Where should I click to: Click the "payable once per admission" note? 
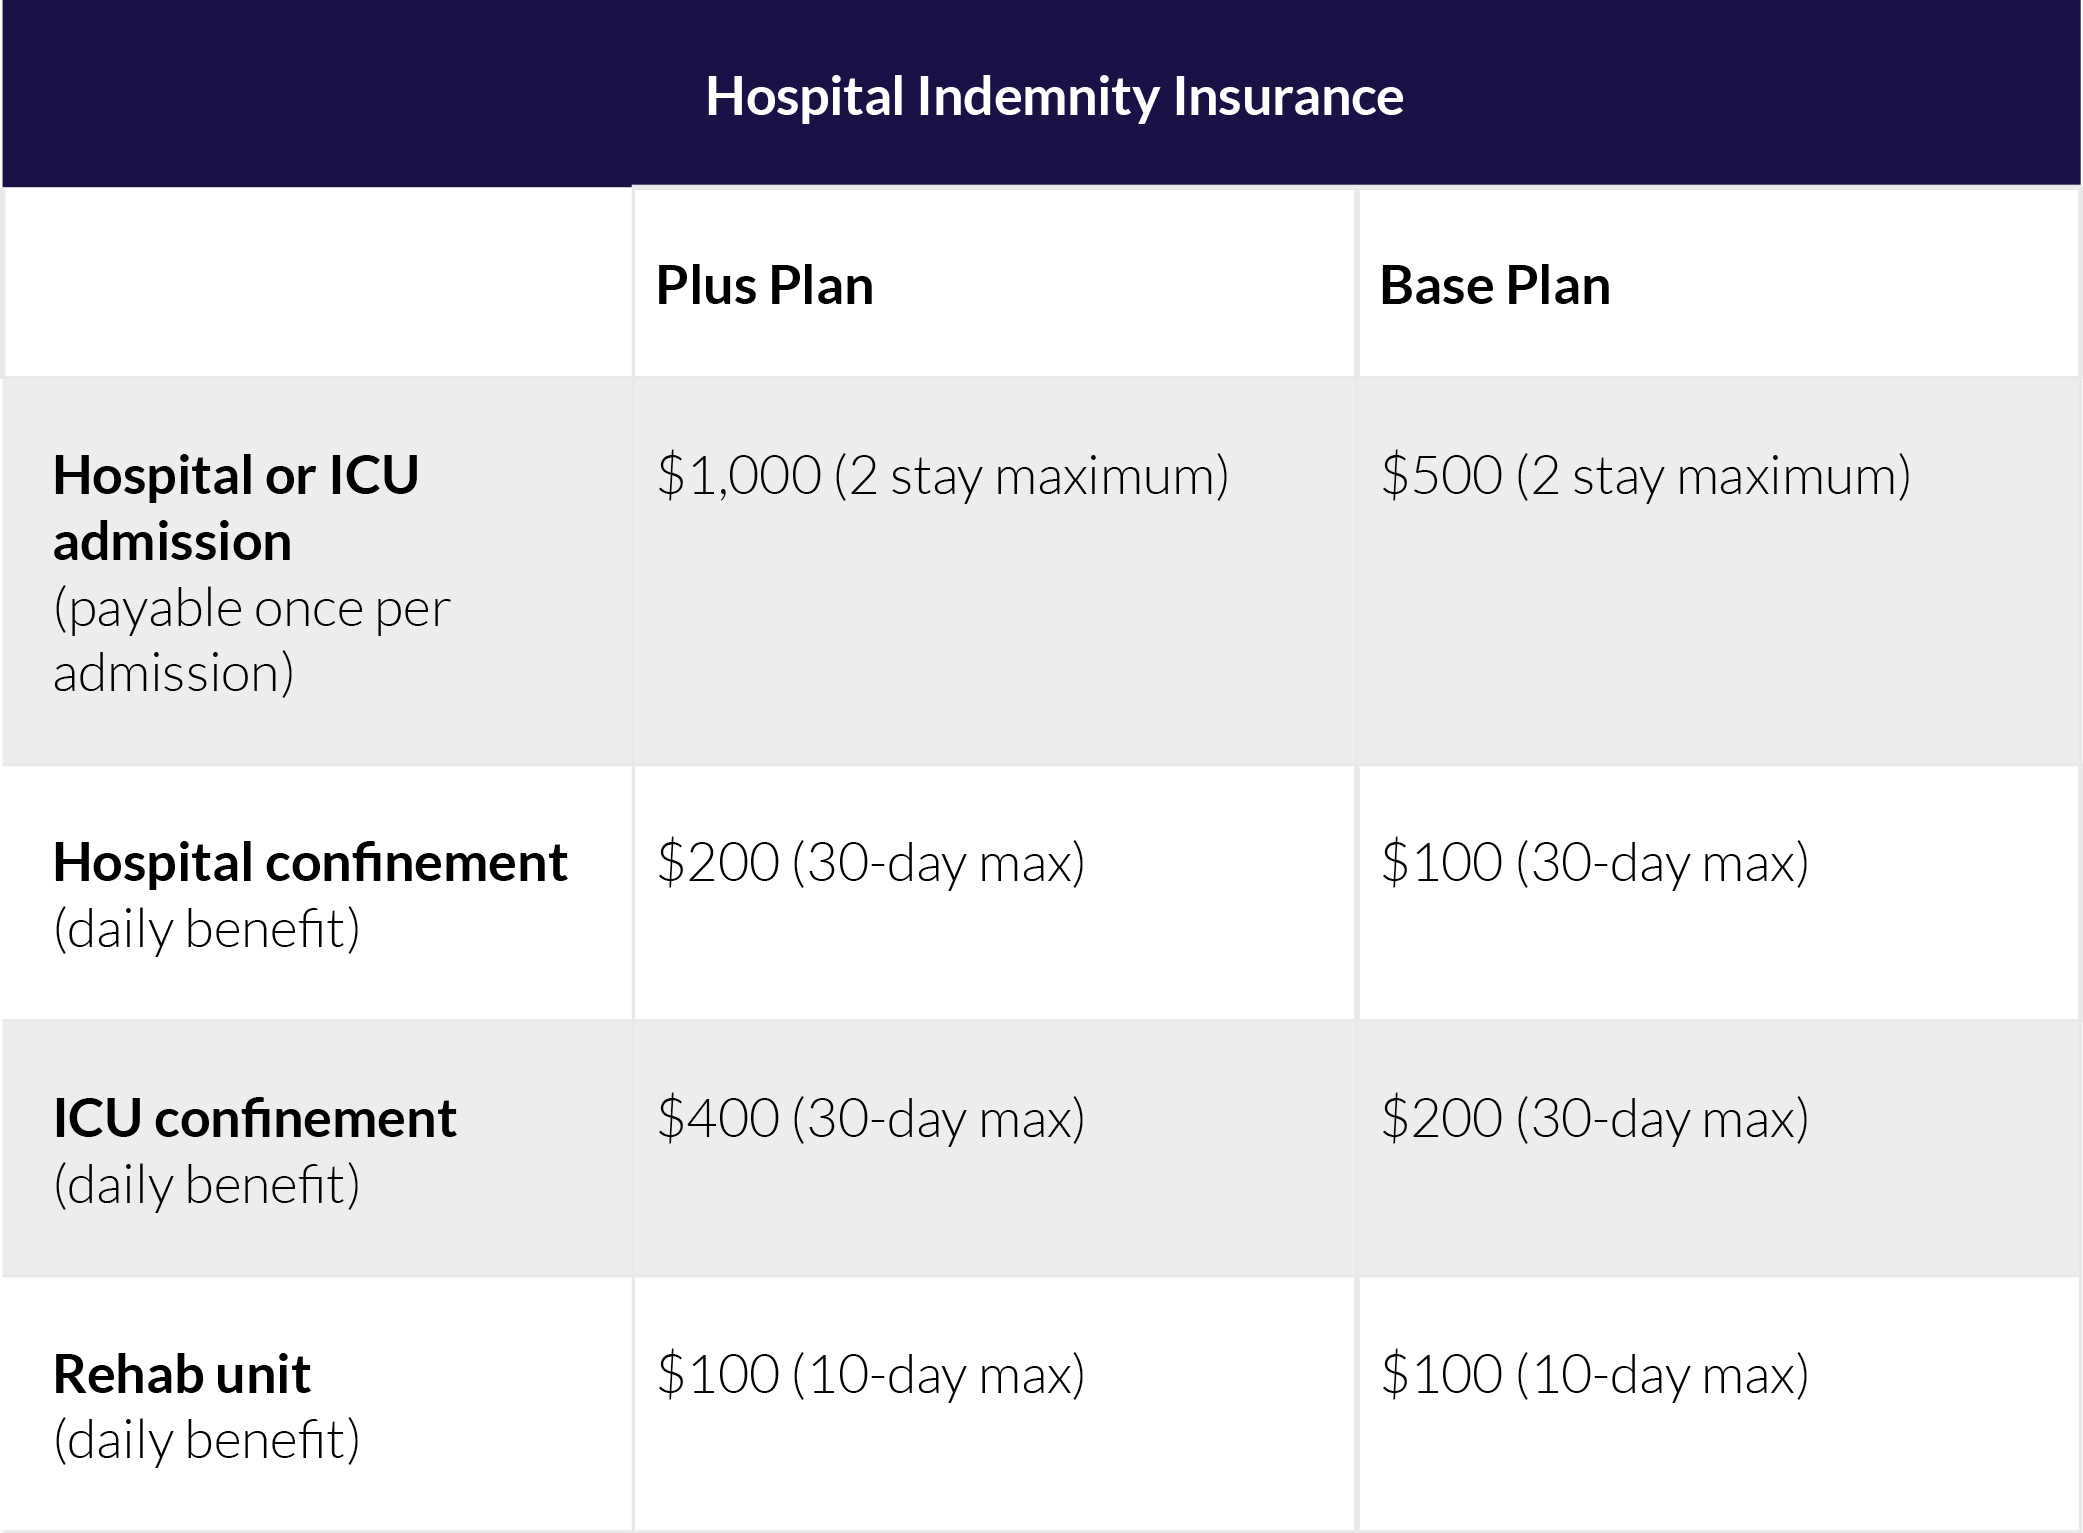(251, 640)
